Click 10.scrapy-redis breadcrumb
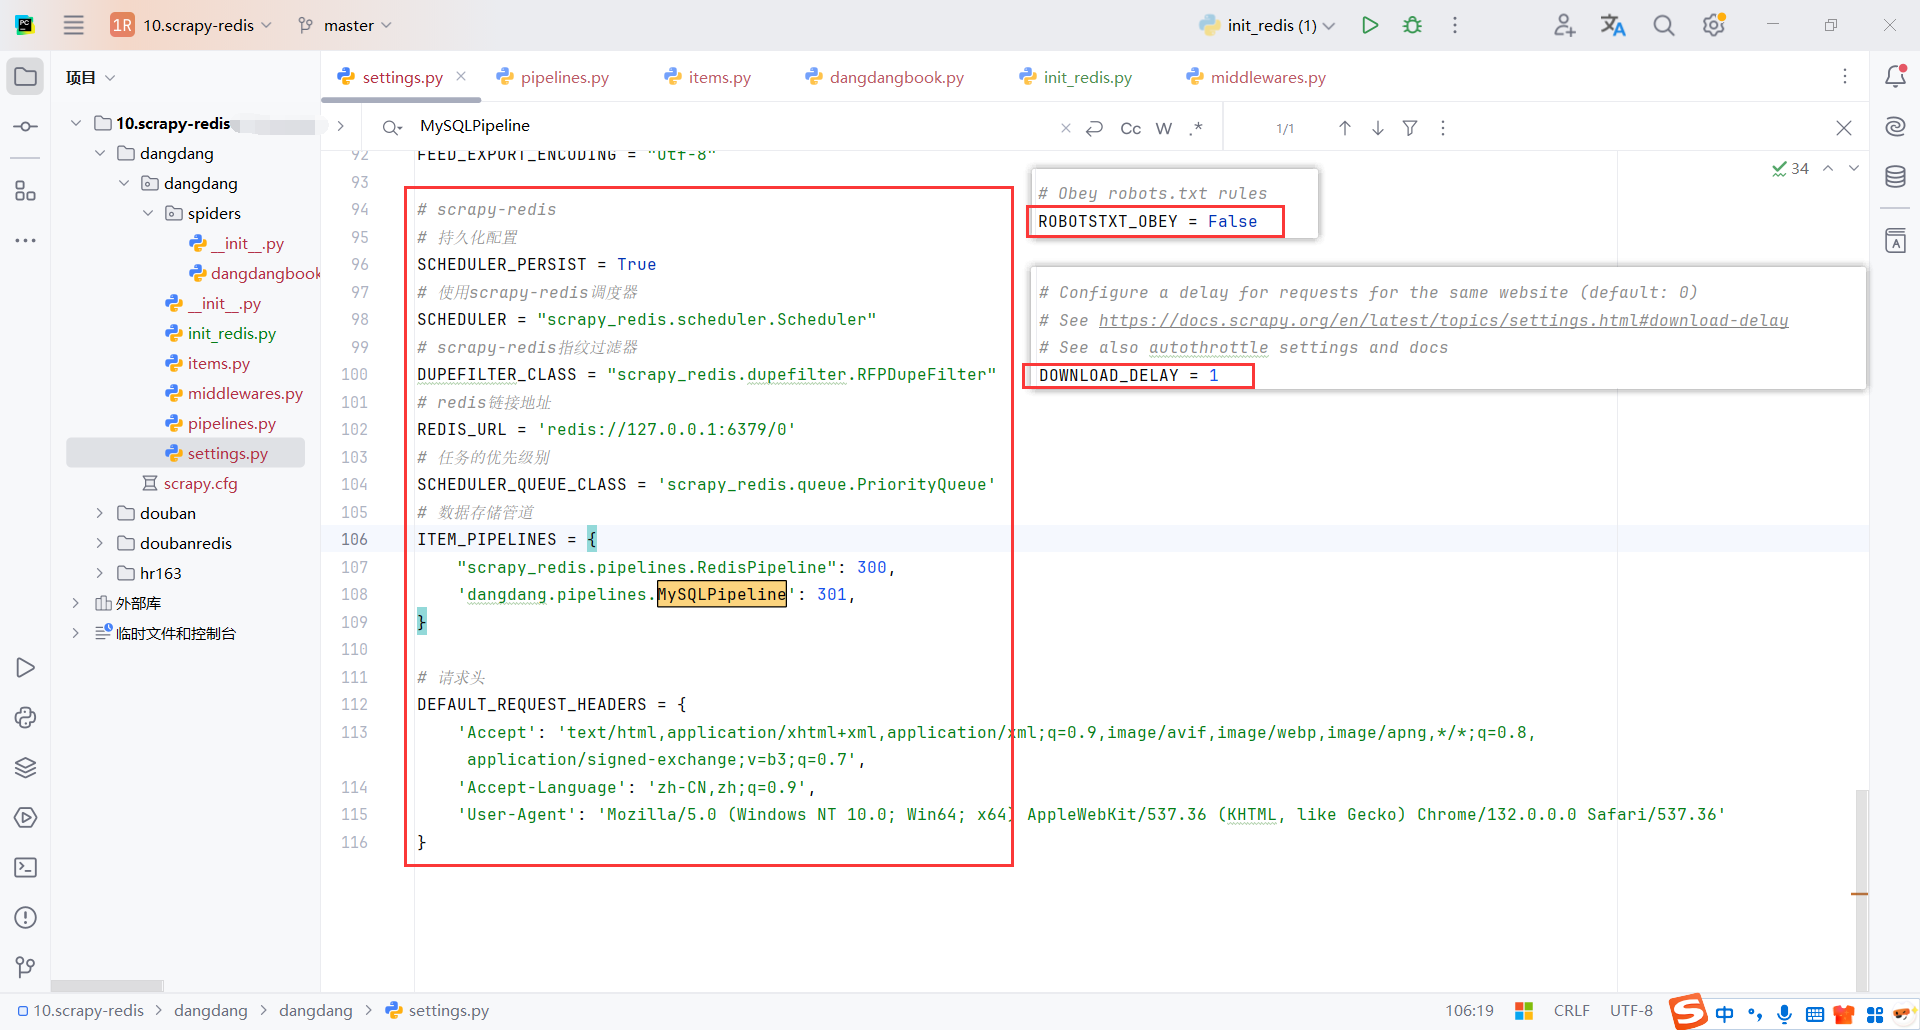 tap(80, 1011)
